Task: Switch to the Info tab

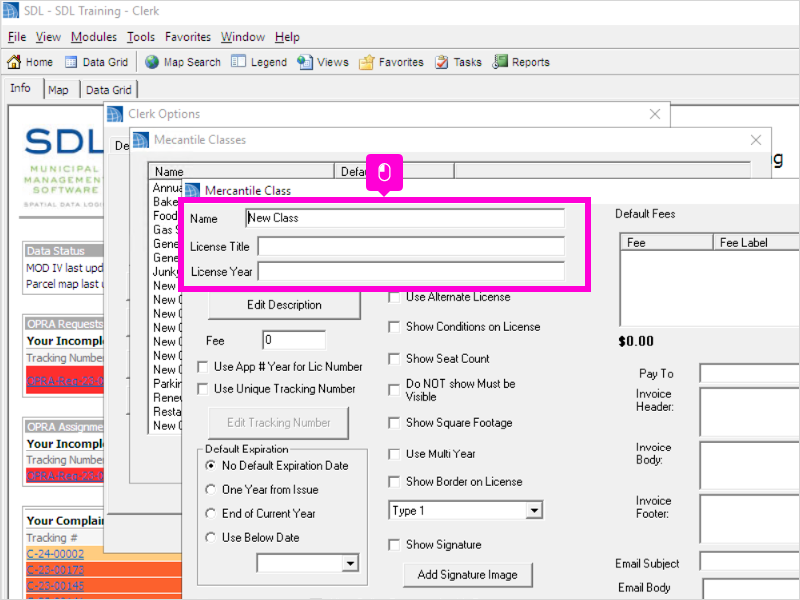Action: 22,88
